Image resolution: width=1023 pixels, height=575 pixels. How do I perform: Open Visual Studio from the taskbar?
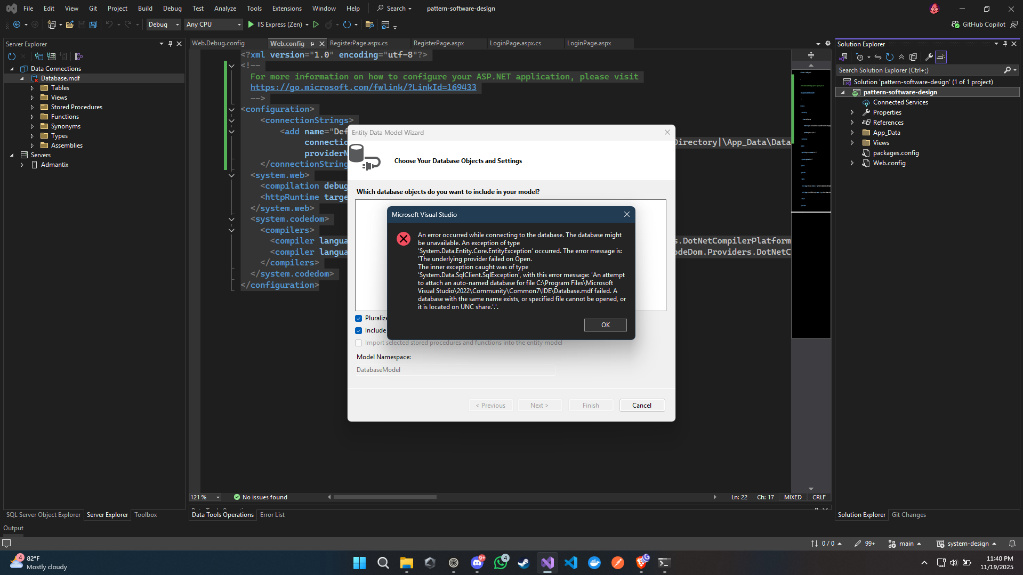coord(547,563)
